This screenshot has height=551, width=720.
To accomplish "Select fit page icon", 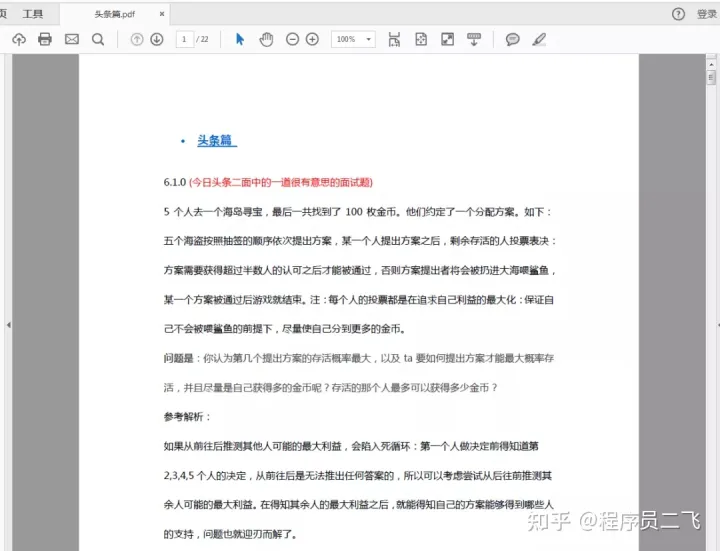I will click(421, 39).
